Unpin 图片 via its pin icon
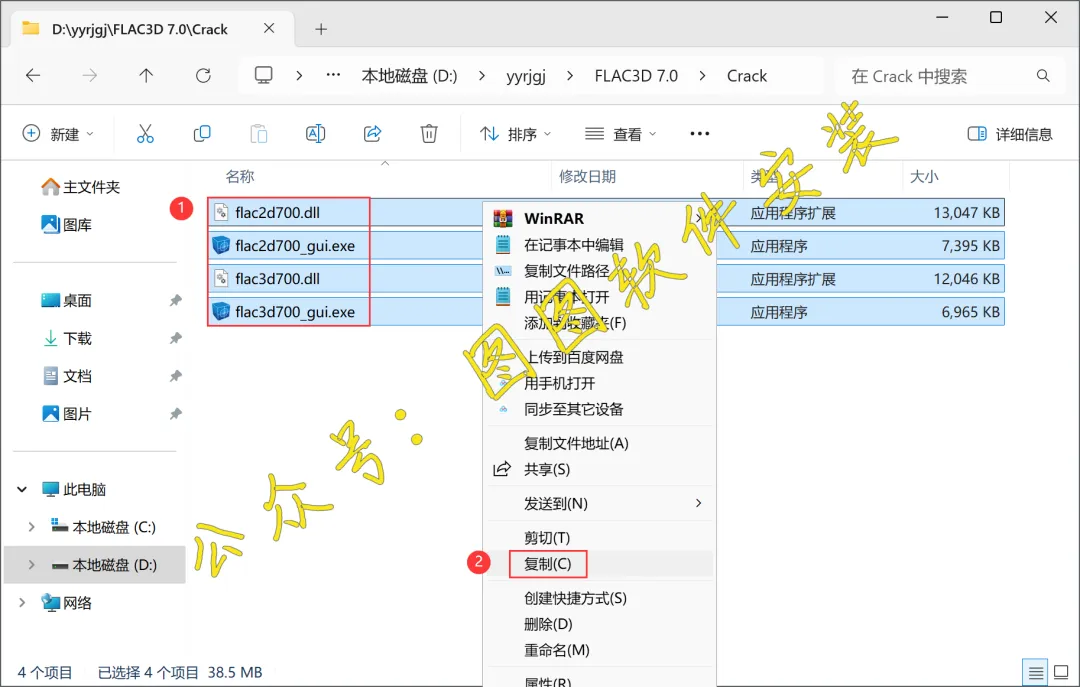 pyautogui.click(x=176, y=414)
